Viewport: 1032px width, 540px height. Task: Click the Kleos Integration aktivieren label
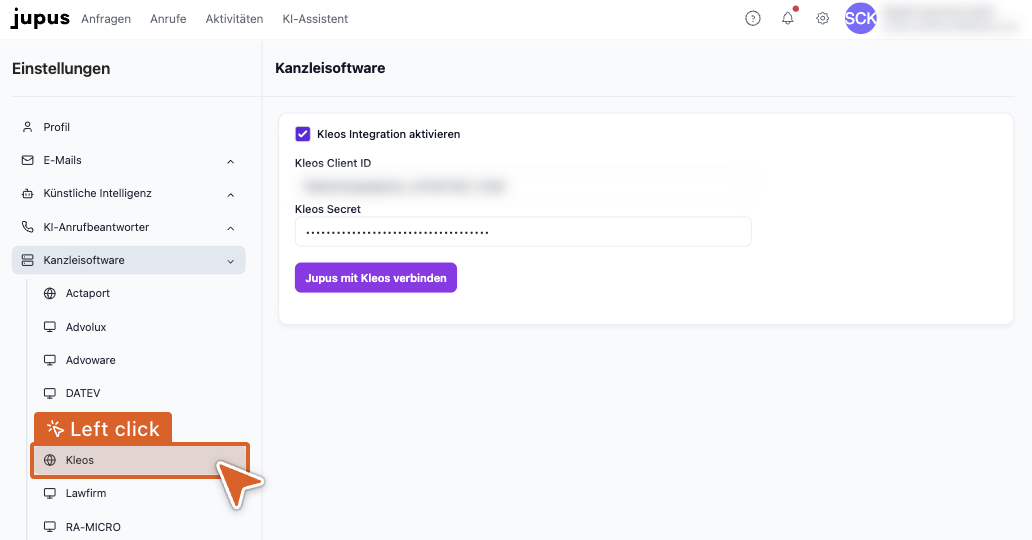[388, 134]
